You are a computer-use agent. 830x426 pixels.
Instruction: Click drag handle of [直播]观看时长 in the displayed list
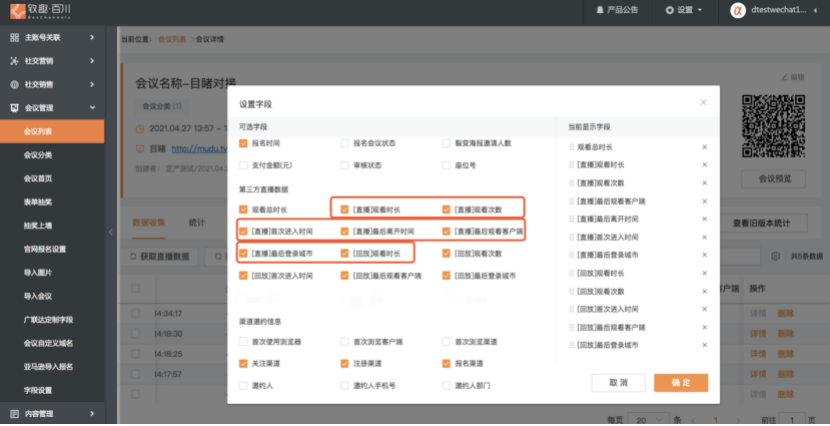click(571, 165)
